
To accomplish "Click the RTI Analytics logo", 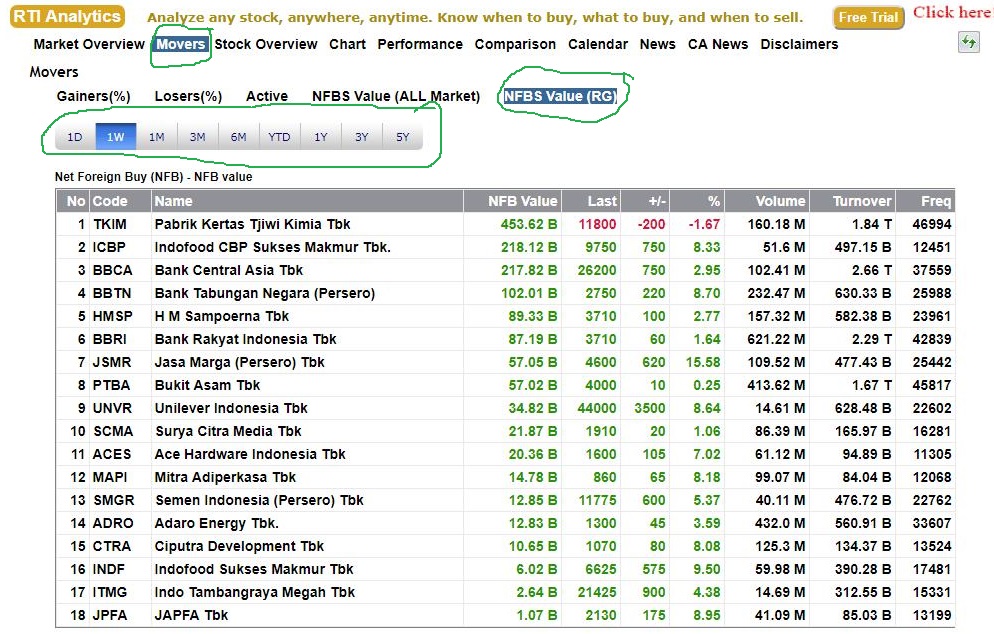I will (x=67, y=16).
